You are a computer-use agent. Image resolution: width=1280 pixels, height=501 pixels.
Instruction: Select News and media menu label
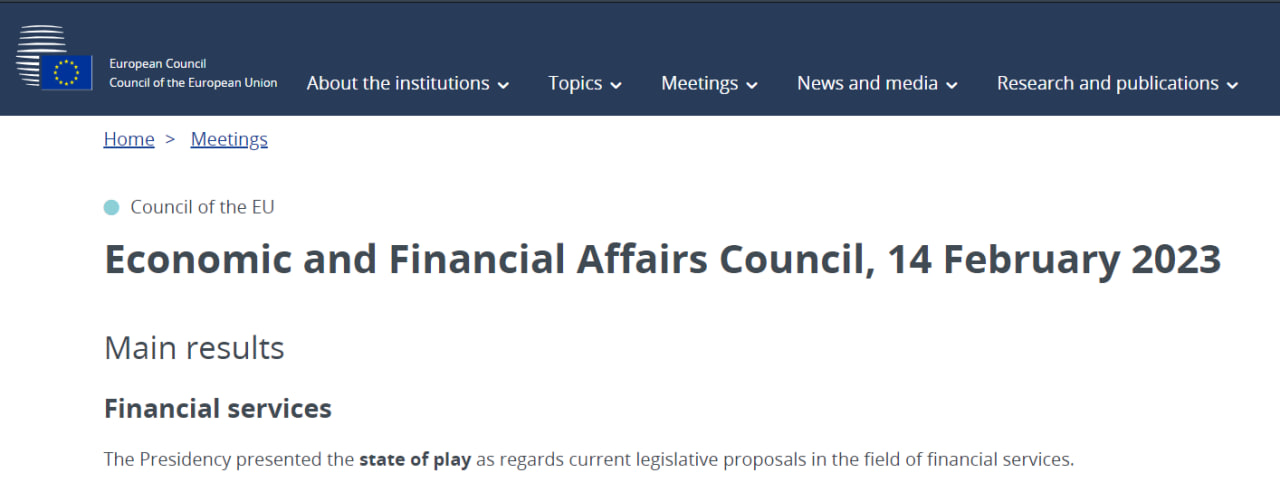pos(867,83)
